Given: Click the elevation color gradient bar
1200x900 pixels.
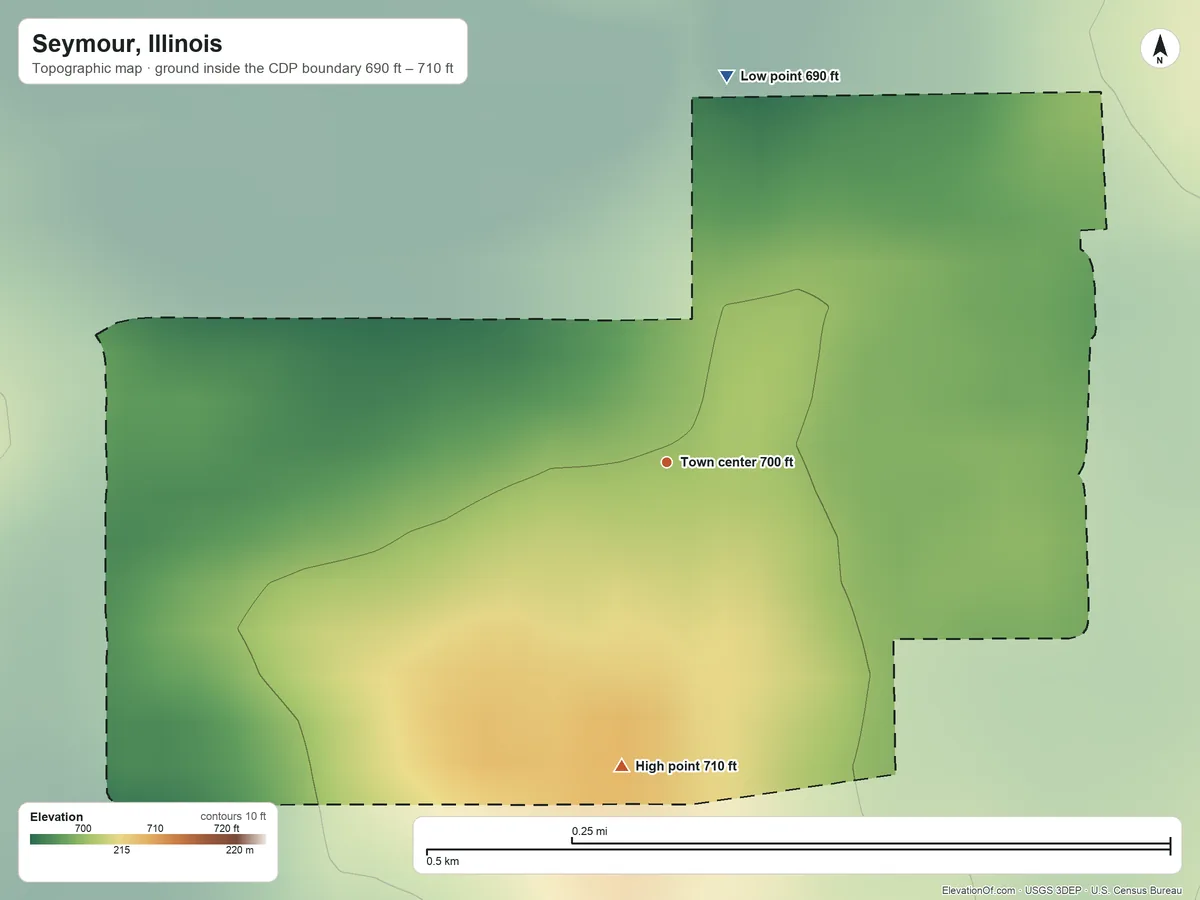Looking at the screenshot, I should [x=148, y=840].
